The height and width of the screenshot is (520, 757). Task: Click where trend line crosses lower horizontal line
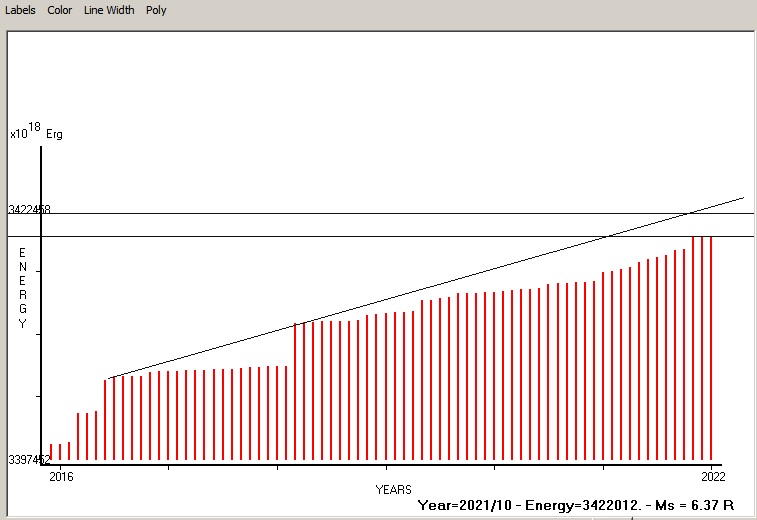click(608, 237)
